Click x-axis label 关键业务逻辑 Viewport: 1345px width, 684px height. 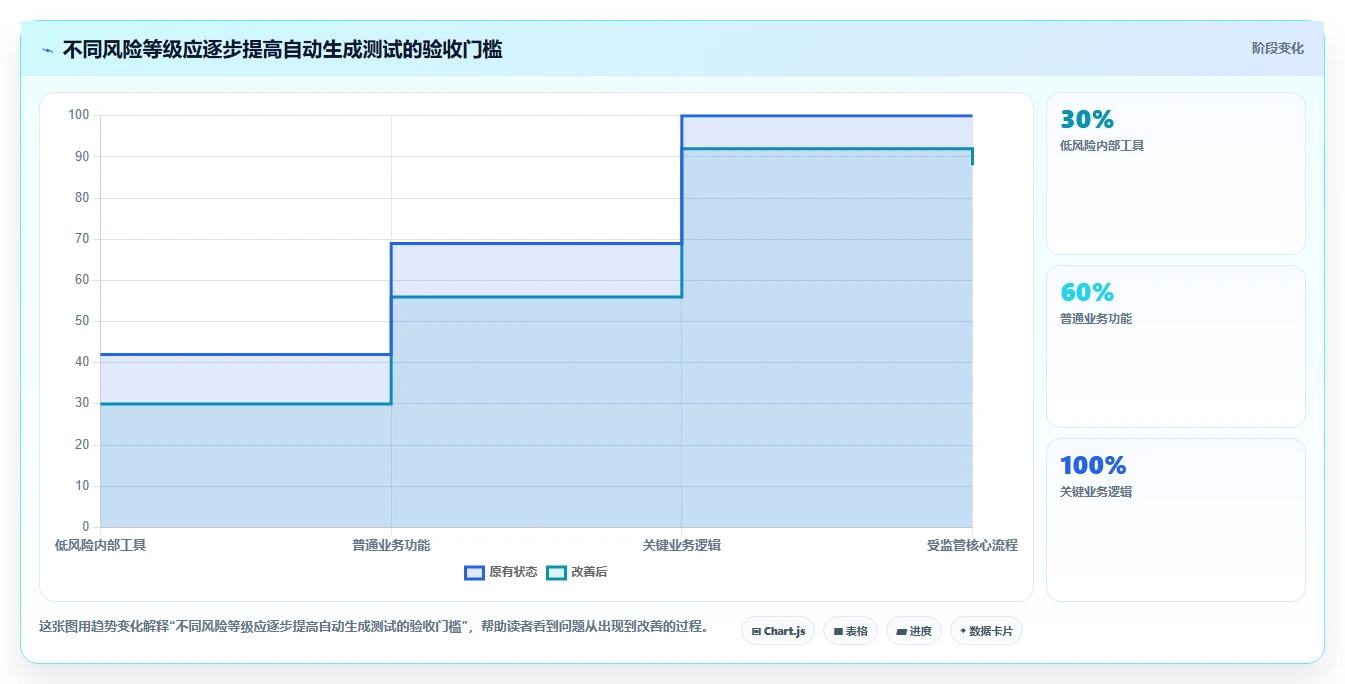[x=682, y=545]
